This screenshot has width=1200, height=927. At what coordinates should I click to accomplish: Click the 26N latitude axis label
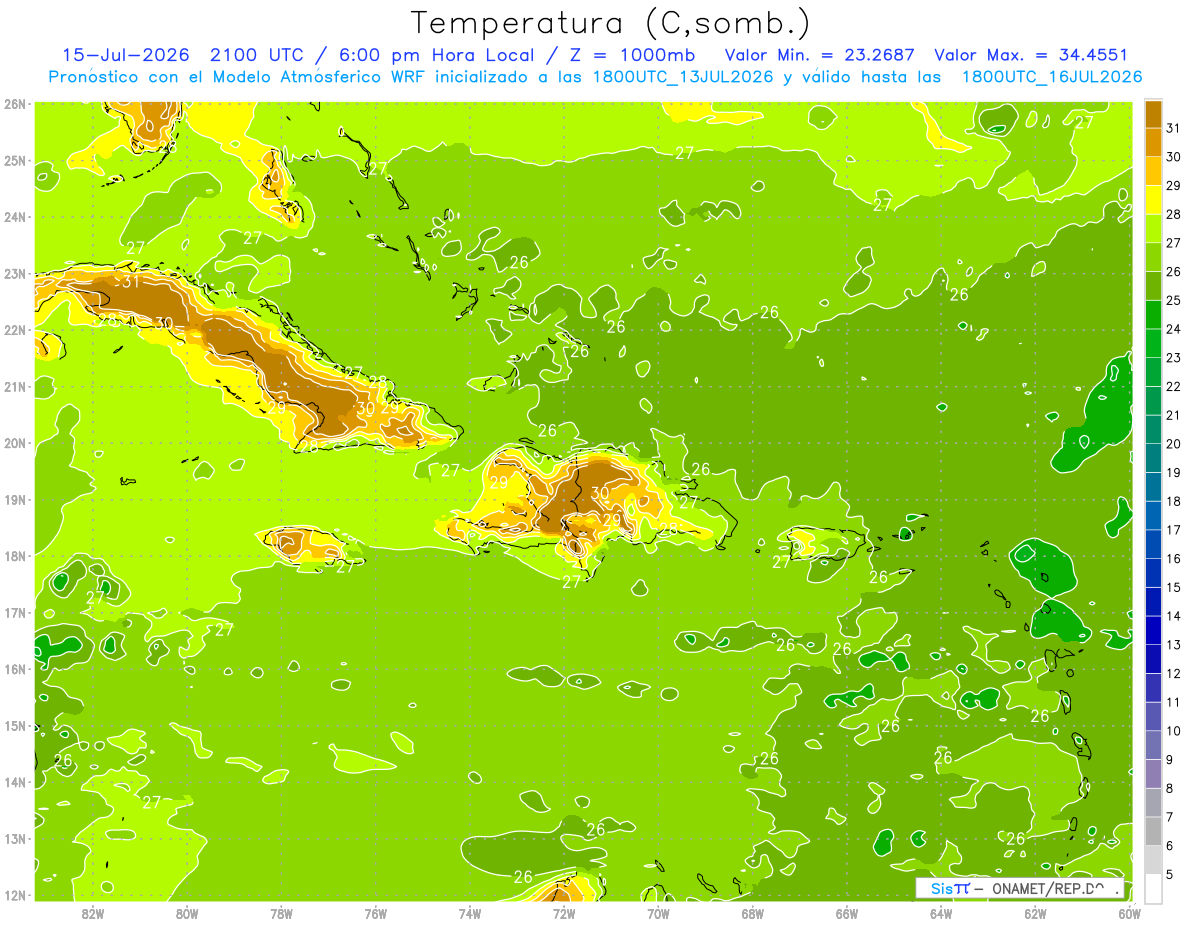pyautogui.click(x=15, y=104)
